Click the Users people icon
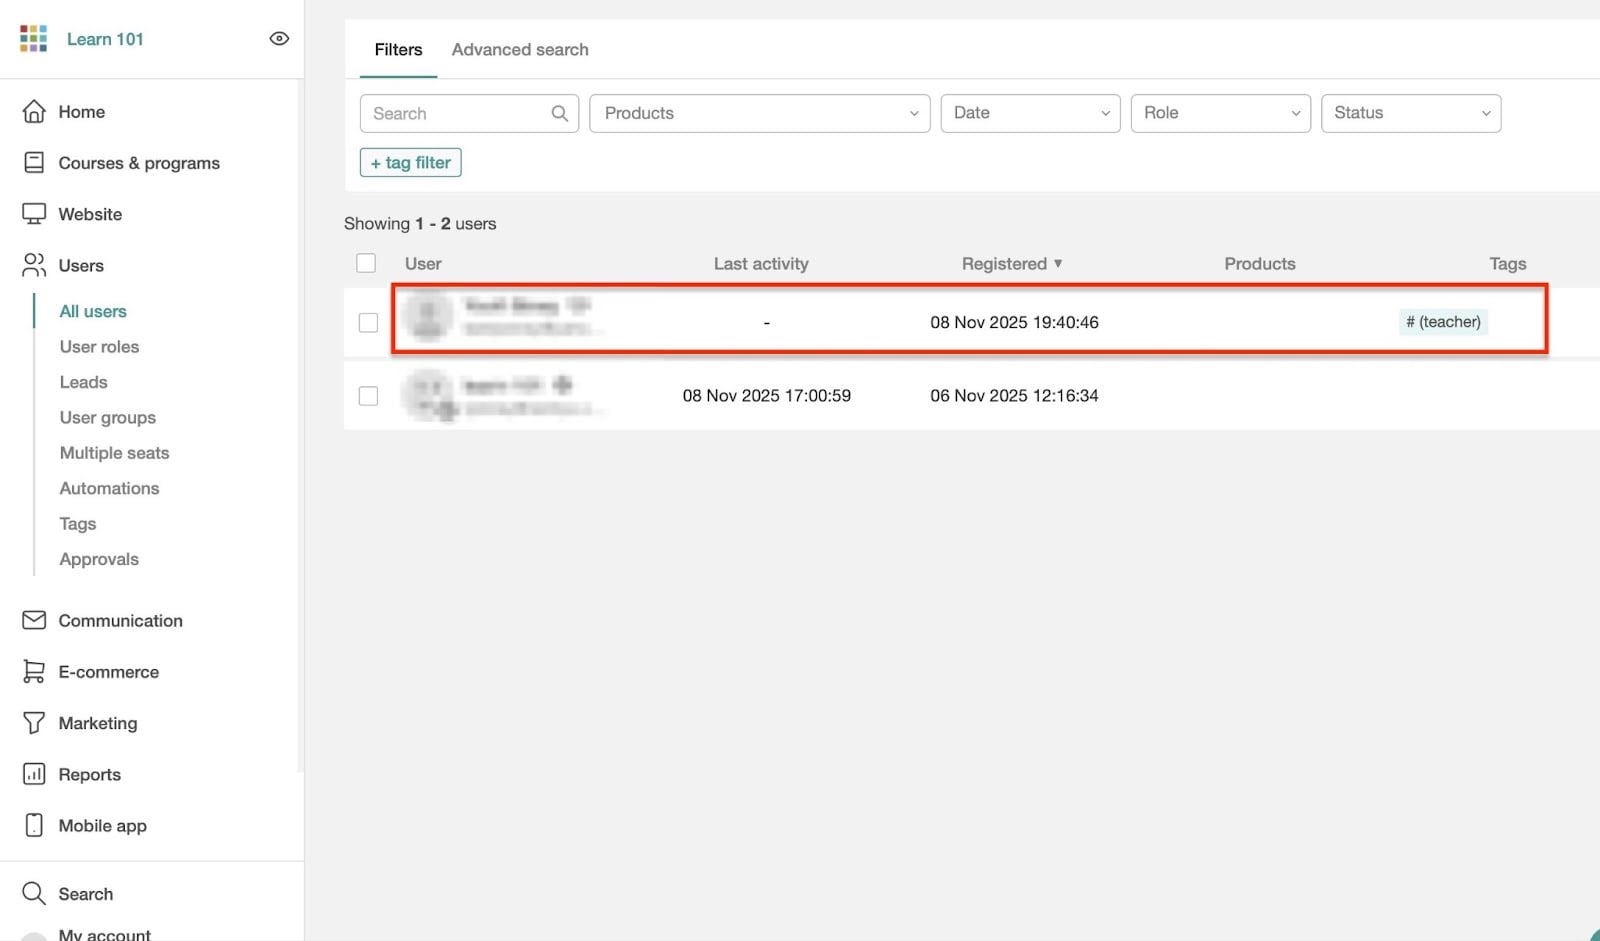Screen dimensions: 1600x941 pos(34,265)
